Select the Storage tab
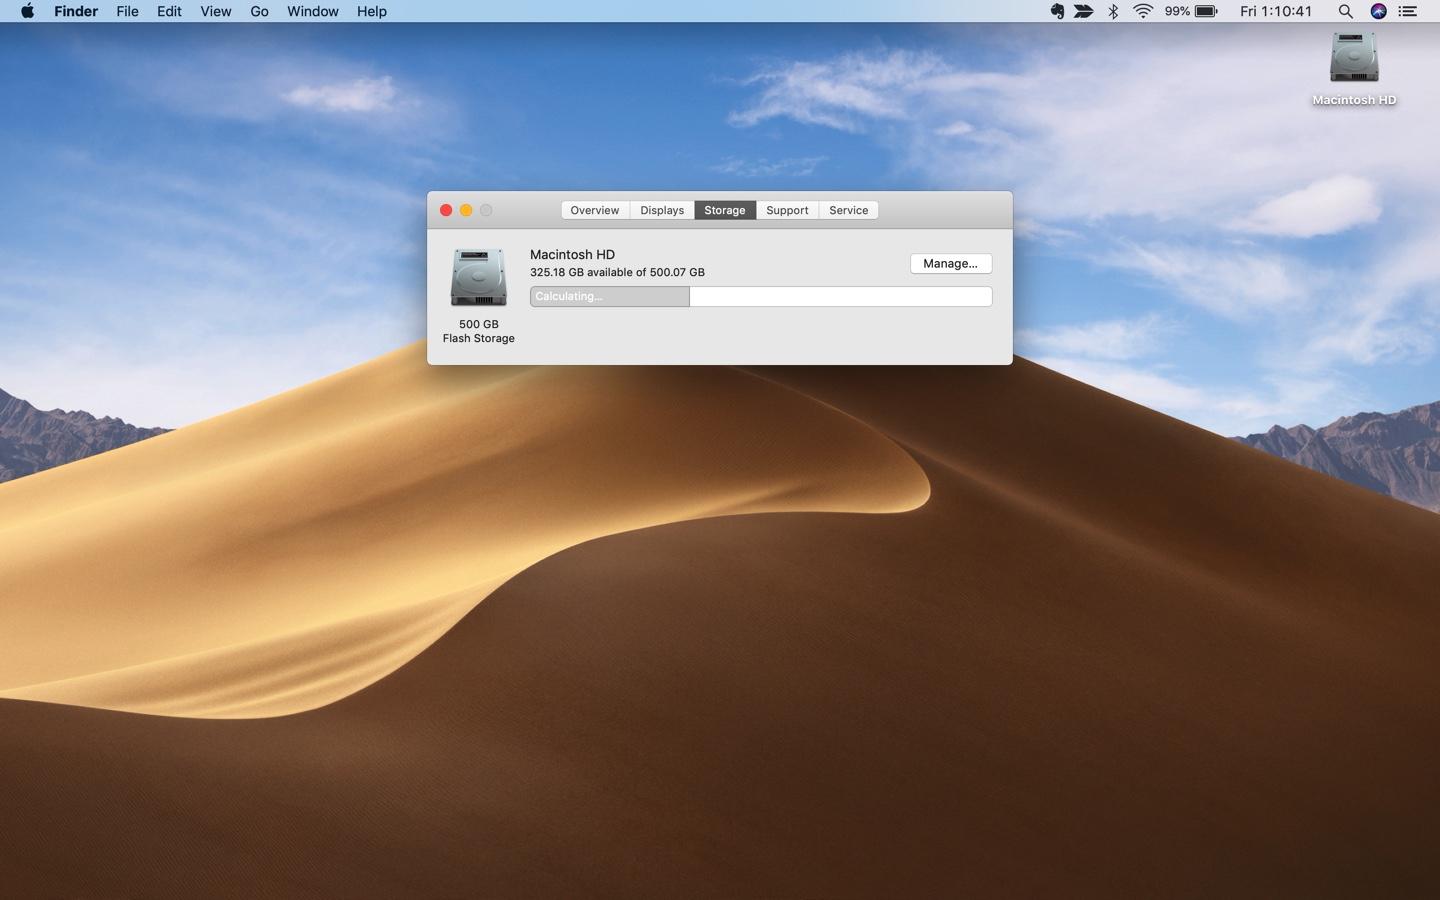 (x=725, y=210)
